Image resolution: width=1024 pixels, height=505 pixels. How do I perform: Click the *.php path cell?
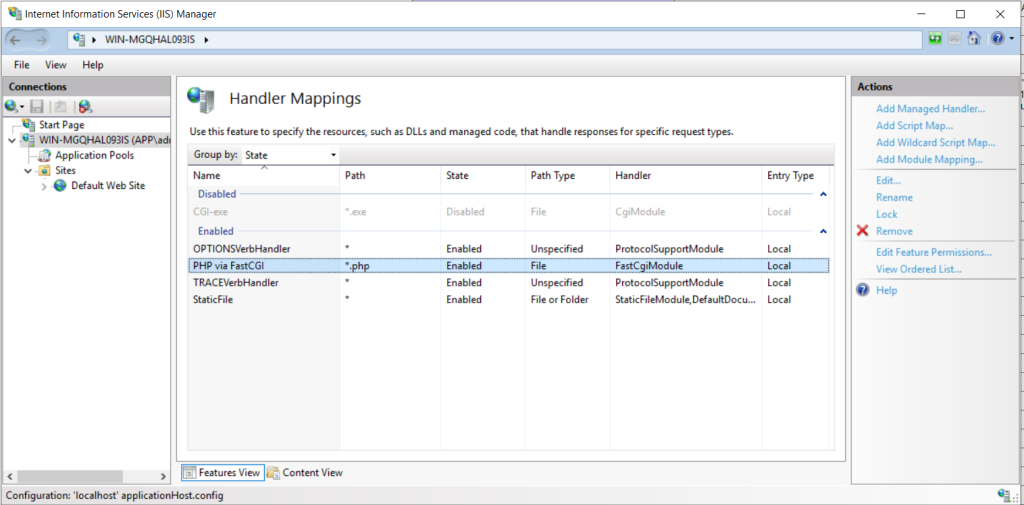tap(357, 266)
